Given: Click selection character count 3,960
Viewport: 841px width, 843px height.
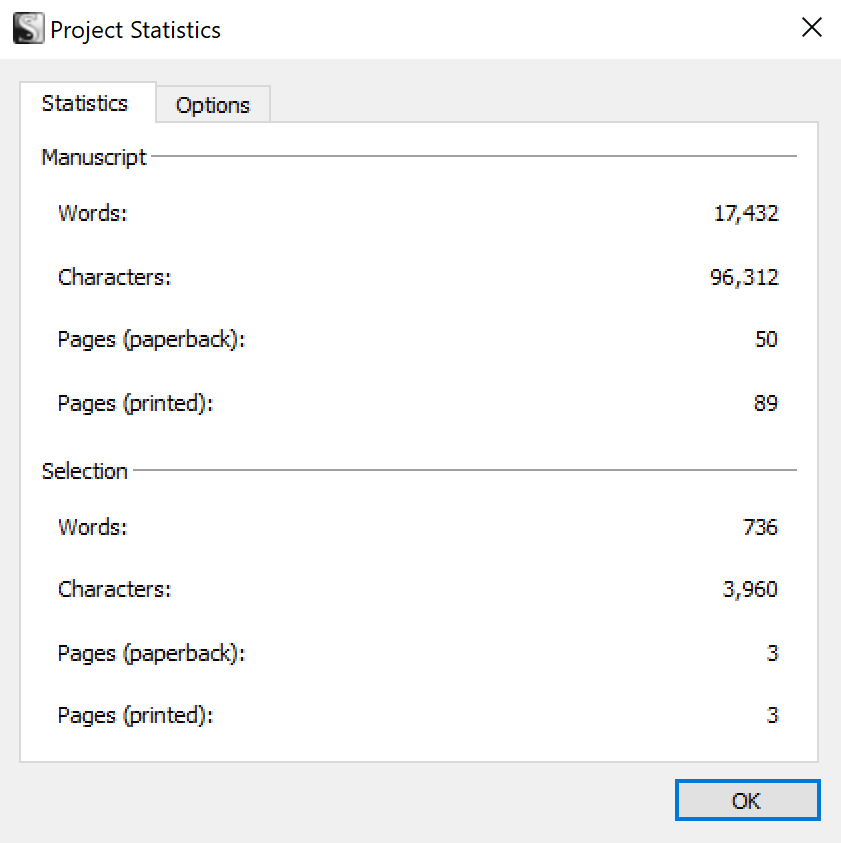Looking at the screenshot, I should (750, 589).
